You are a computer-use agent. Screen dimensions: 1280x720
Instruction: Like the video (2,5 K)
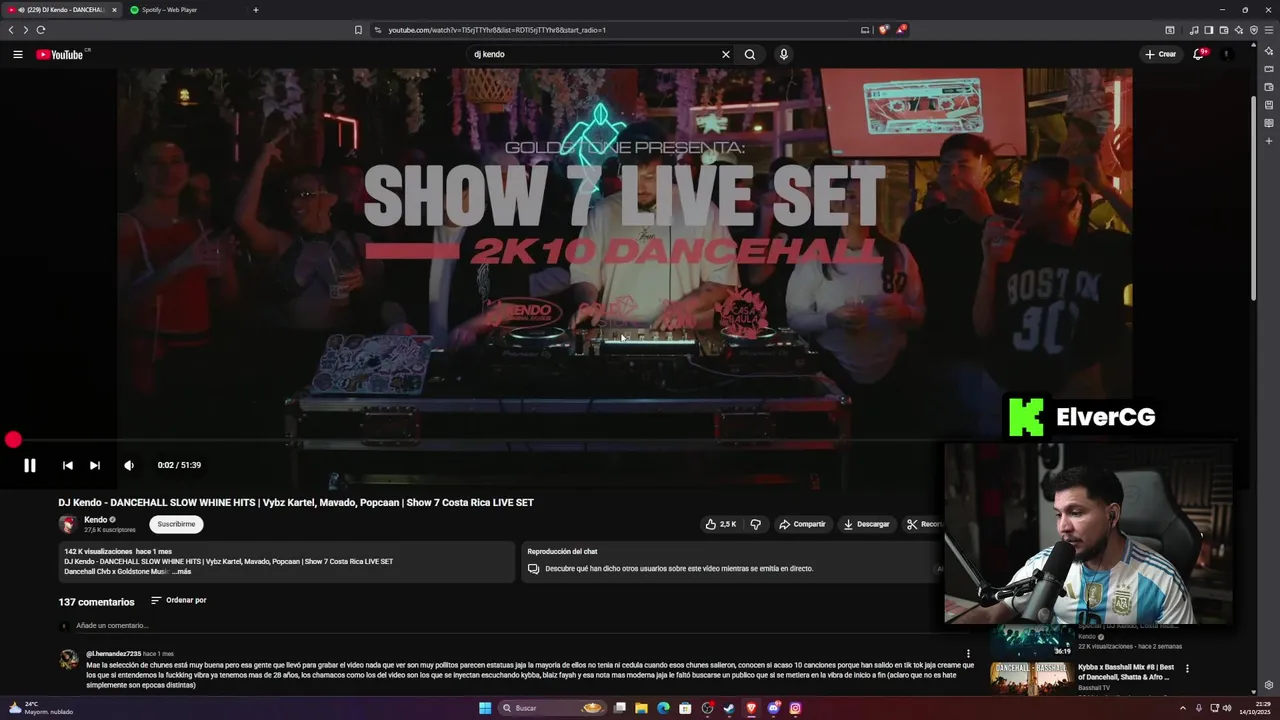[722, 524]
